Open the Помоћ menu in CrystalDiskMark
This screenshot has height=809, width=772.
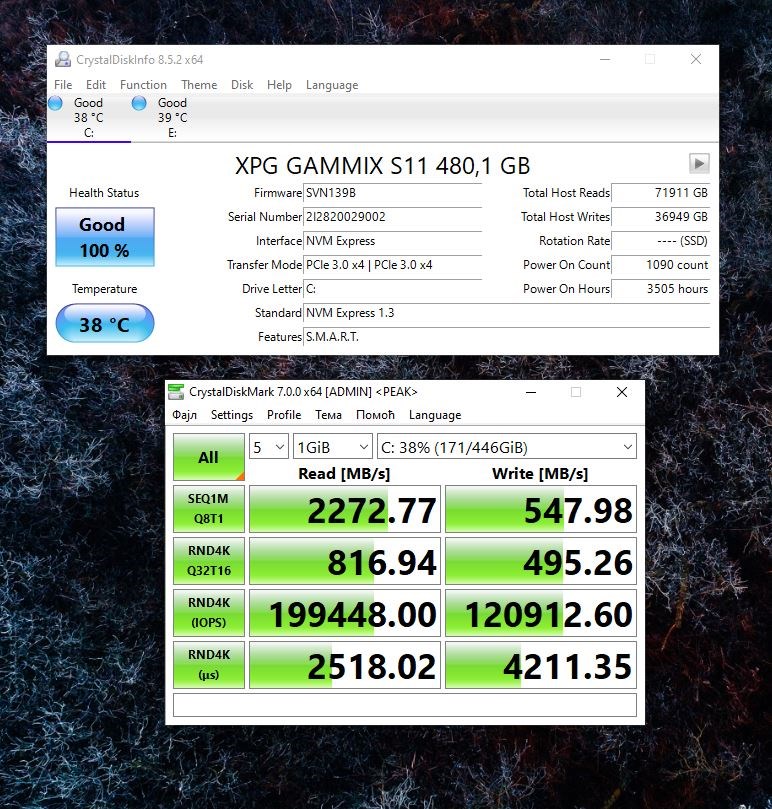[x=375, y=415]
